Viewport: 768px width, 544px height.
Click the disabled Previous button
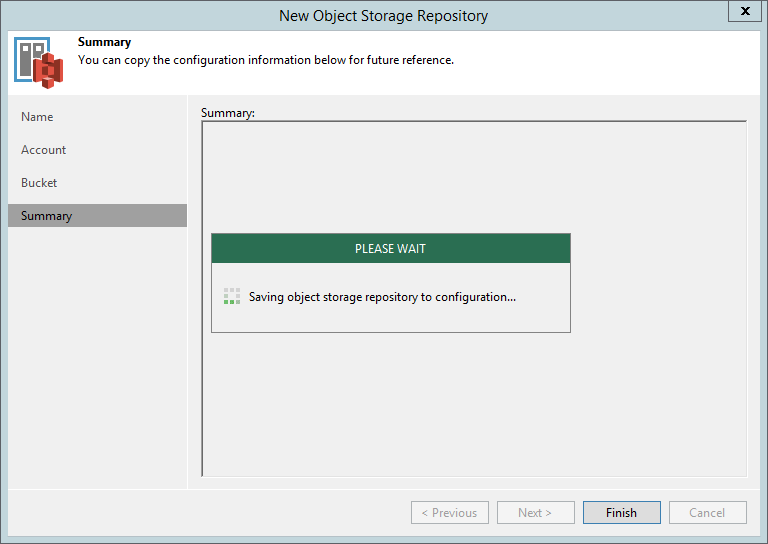pyautogui.click(x=450, y=512)
